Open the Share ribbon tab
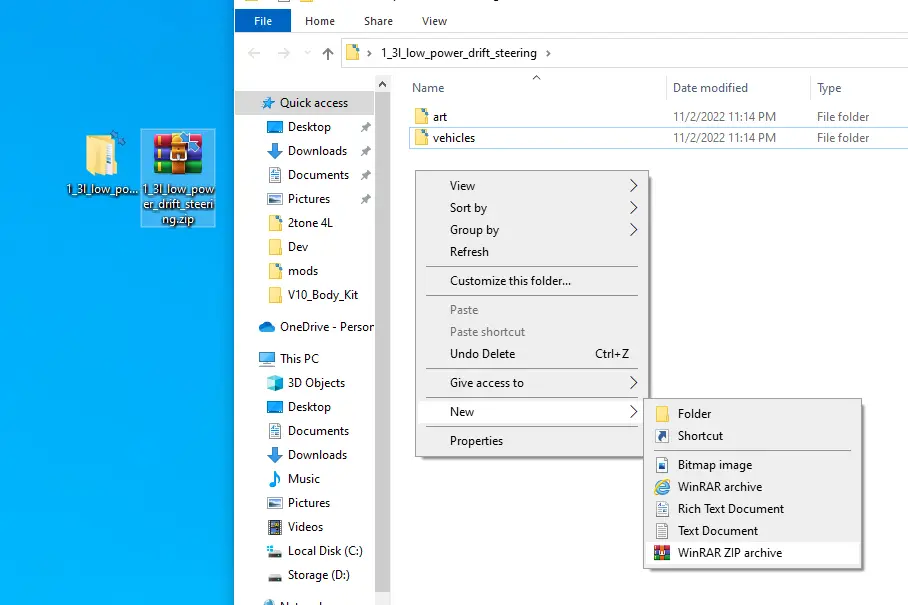The height and width of the screenshot is (605, 908). click(378, 21)
